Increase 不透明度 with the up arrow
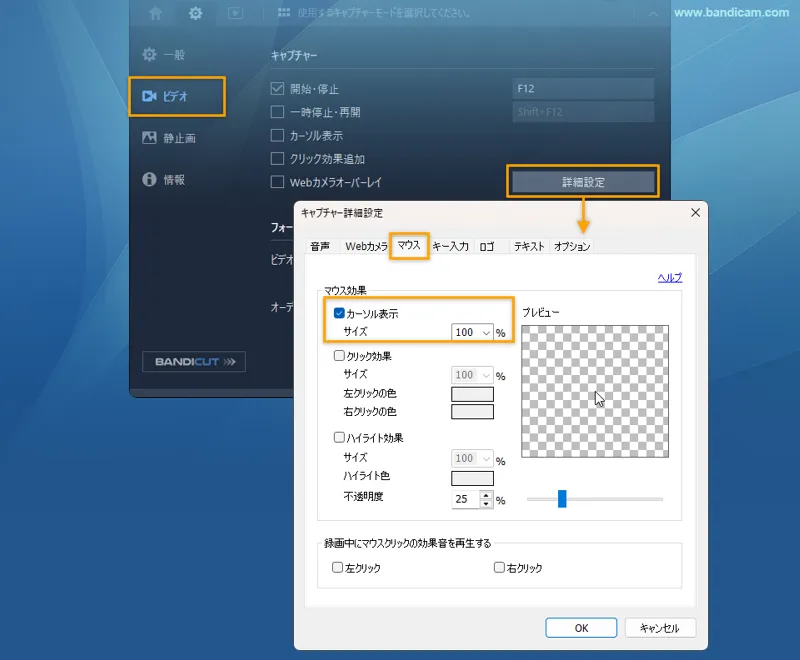The width and height of the screenshot is (800, 660). coord(486,495)
